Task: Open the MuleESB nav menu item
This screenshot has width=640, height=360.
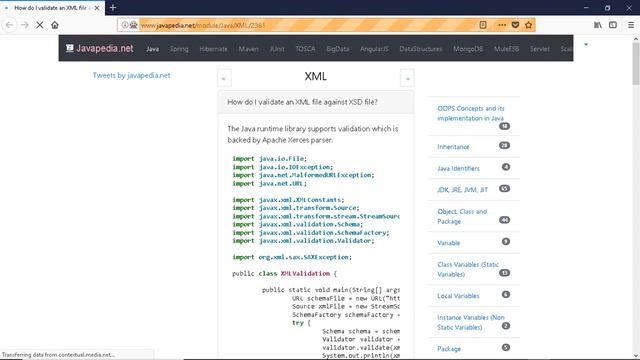Action: click(x=507, y=49)
